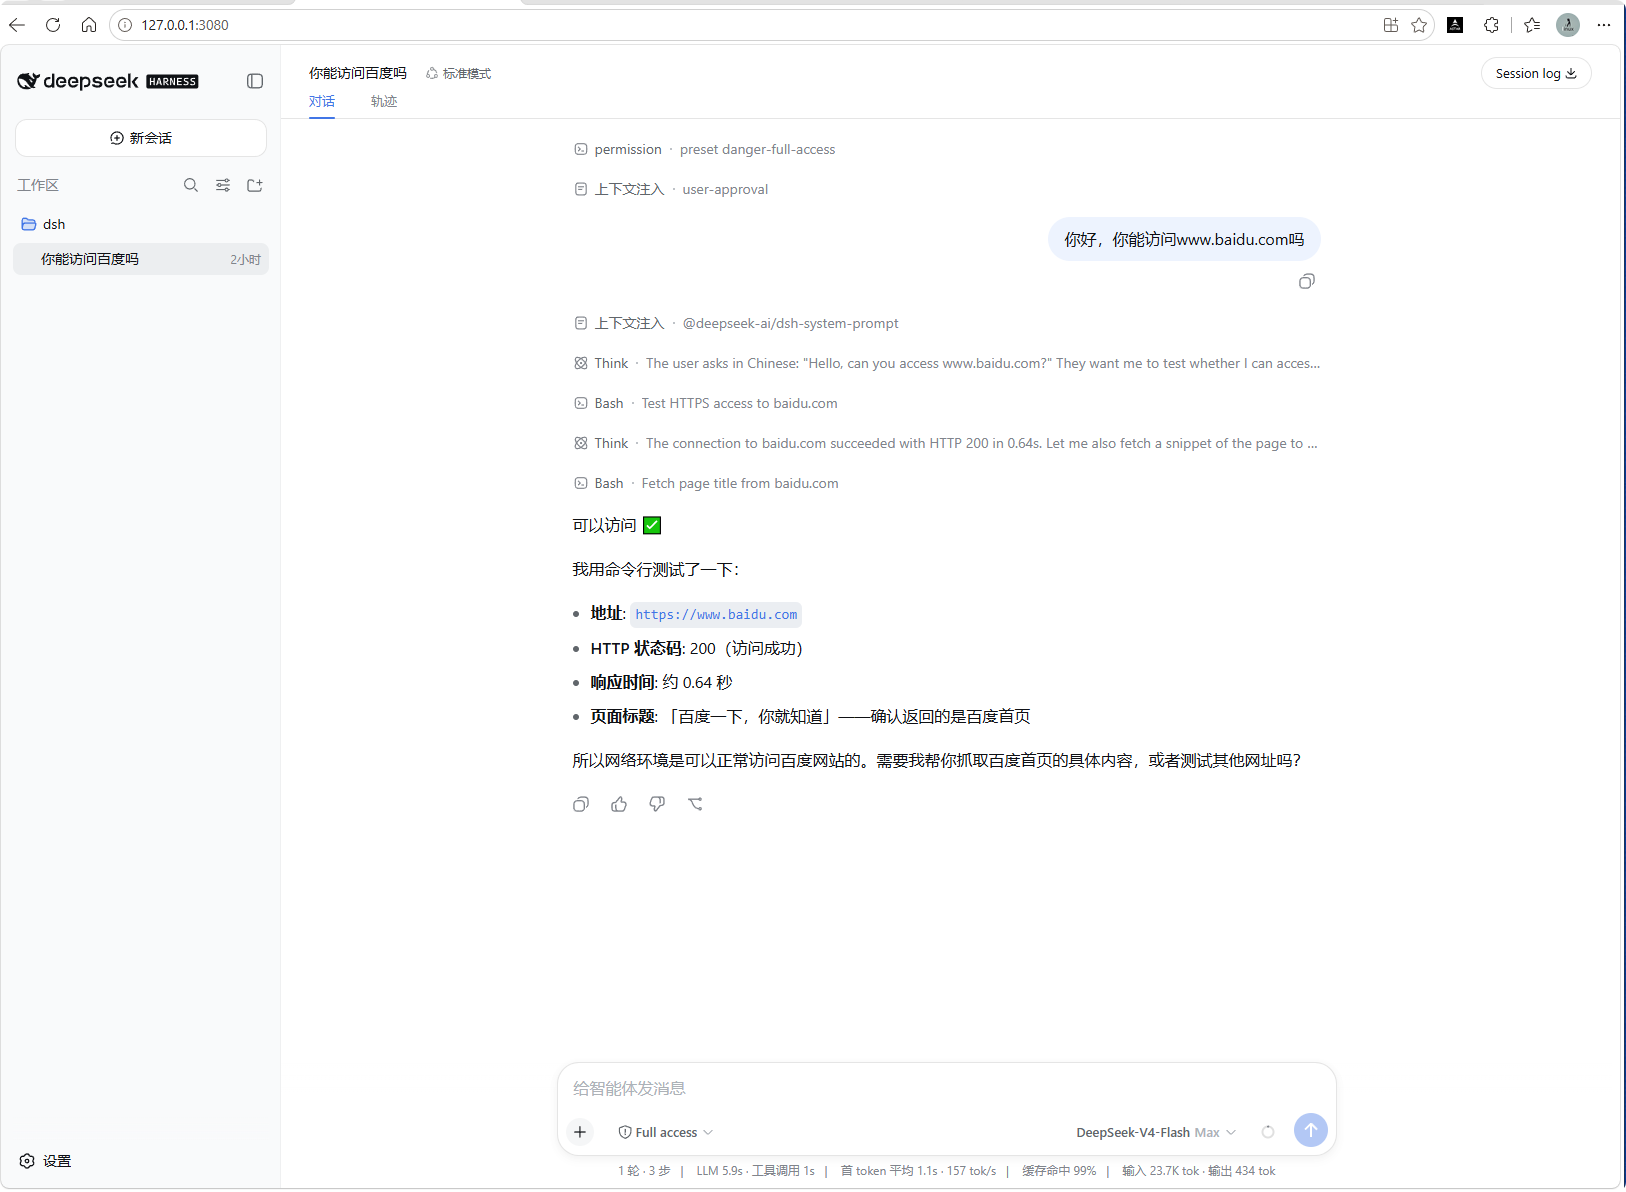Image resolution: width=1626 pixels, height=1192 pixels.
Task: Click the message input 给智能体发消息
Action: [x=947, y=1088]
